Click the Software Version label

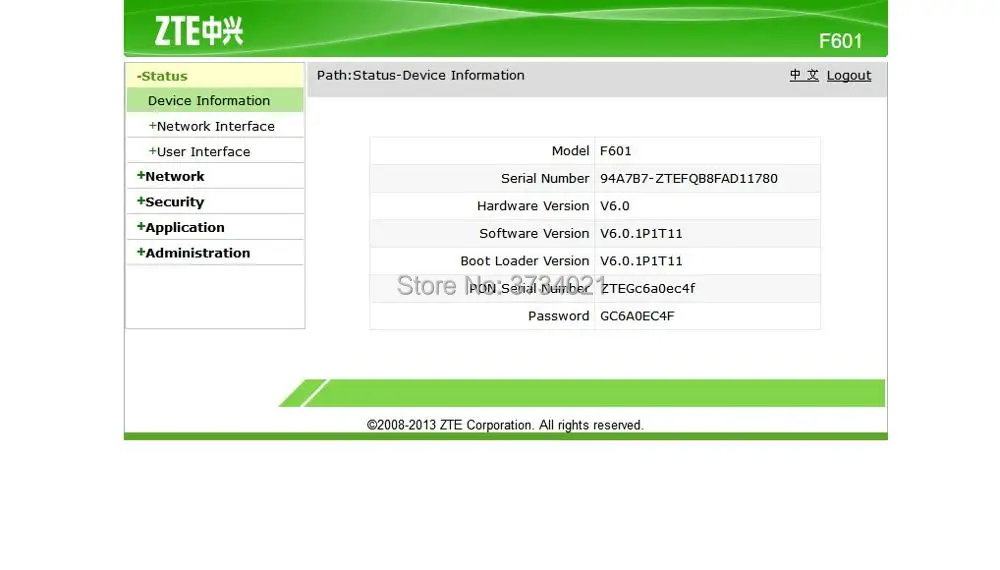pyautogui.click(x=534, y=233)
